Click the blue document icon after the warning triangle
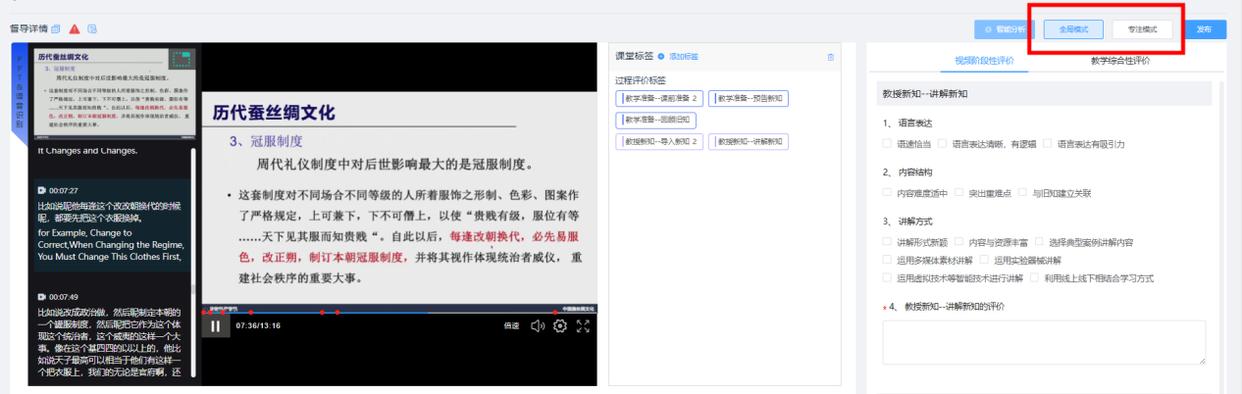This screenshot has width=1242, height=394. coord(92,29)
